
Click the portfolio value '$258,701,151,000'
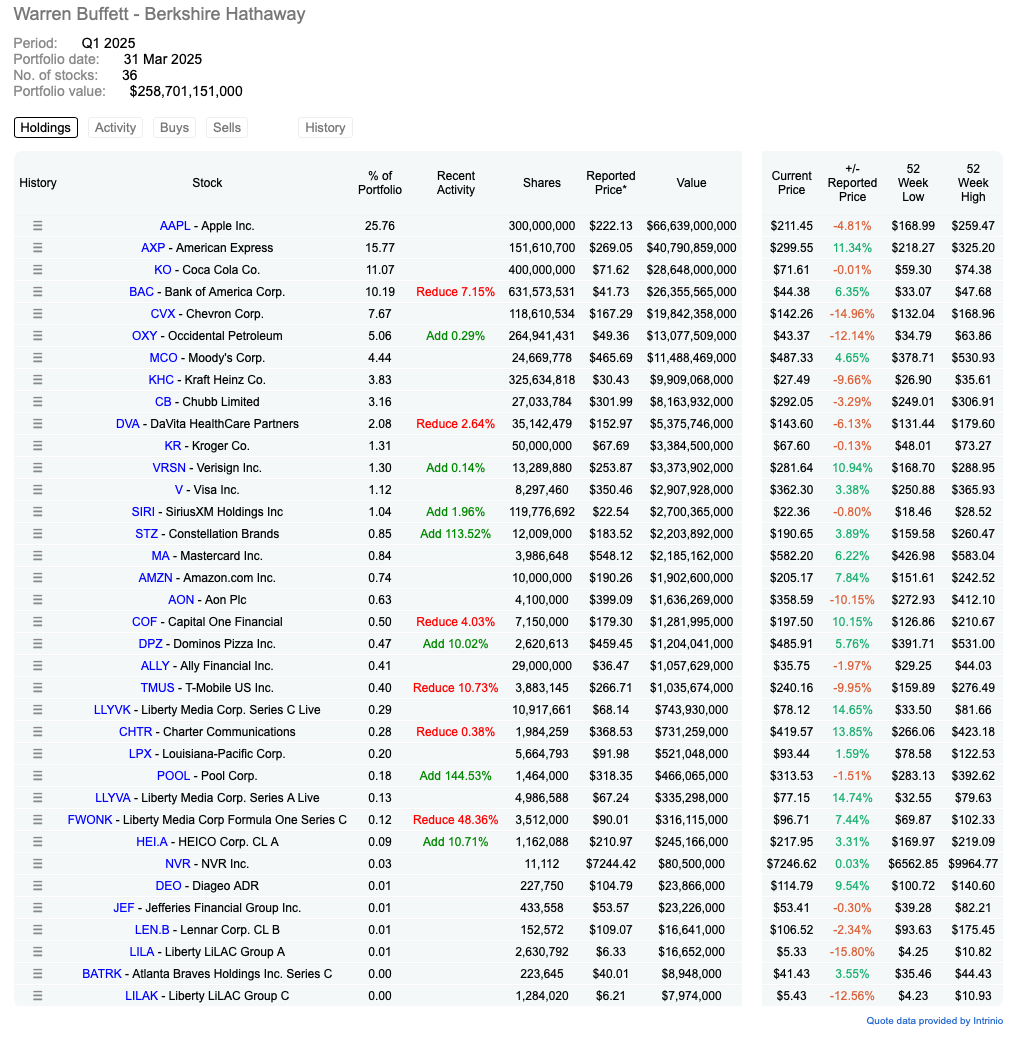point(186,91)
